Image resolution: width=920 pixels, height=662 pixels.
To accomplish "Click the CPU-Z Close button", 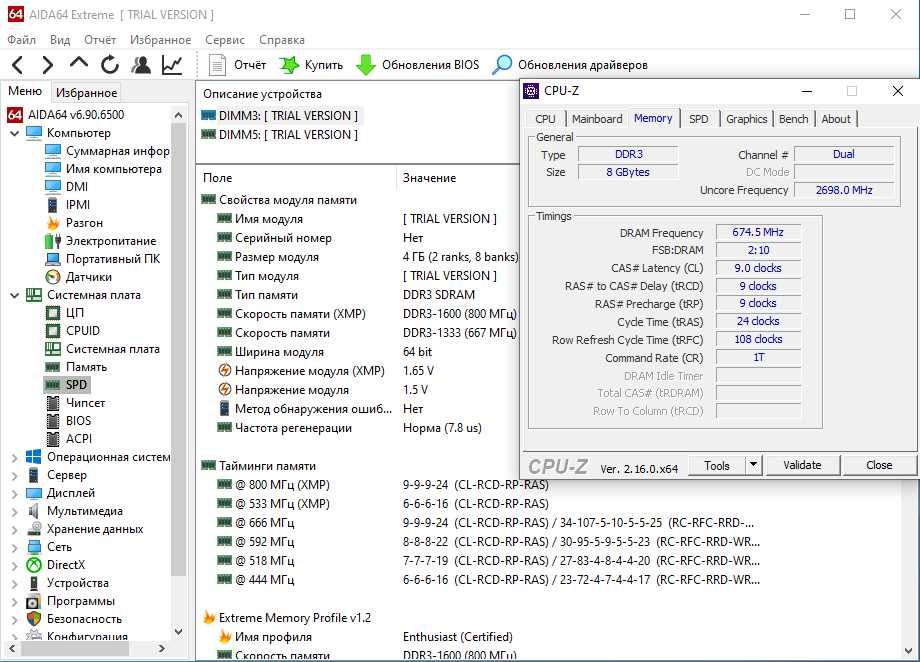I will coord(879,465).
